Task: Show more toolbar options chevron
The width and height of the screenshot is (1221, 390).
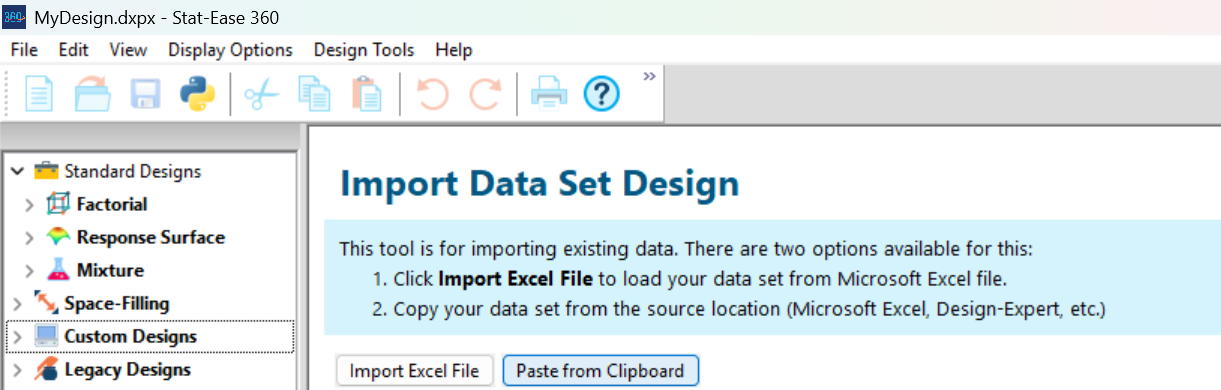Action: coord(649,76)
